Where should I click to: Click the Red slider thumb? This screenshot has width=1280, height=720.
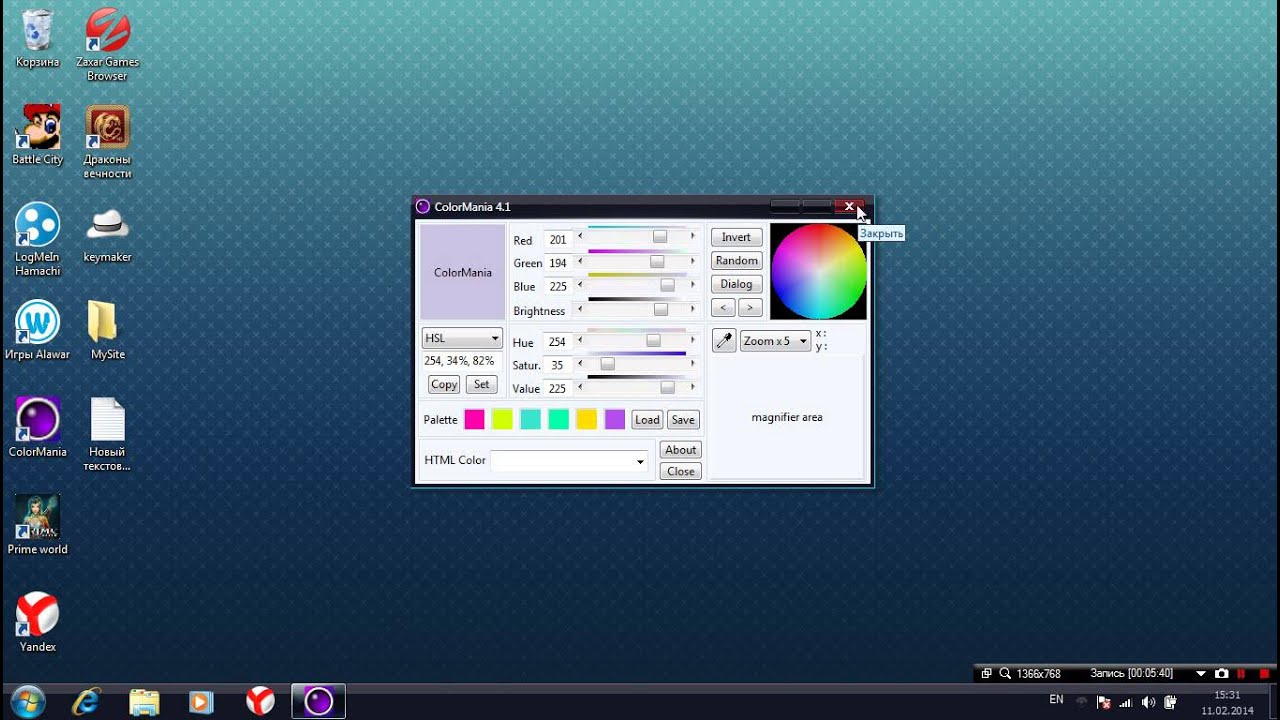click(x=660, y=237)
